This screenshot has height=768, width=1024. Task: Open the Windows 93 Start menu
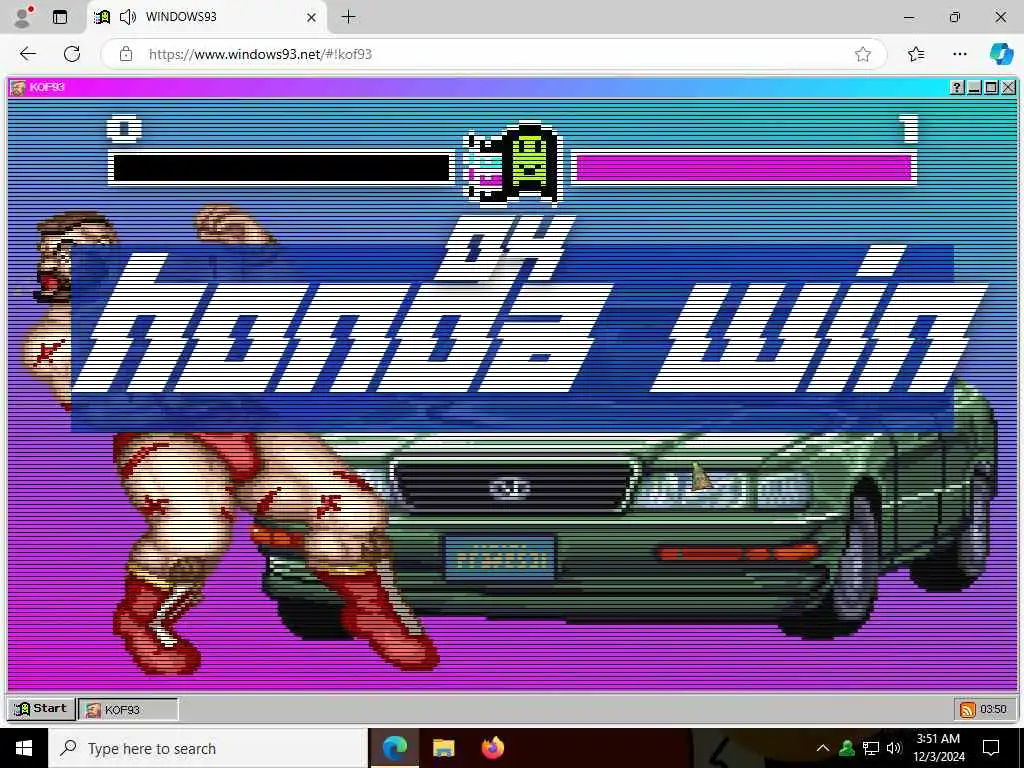click(40, 709)
